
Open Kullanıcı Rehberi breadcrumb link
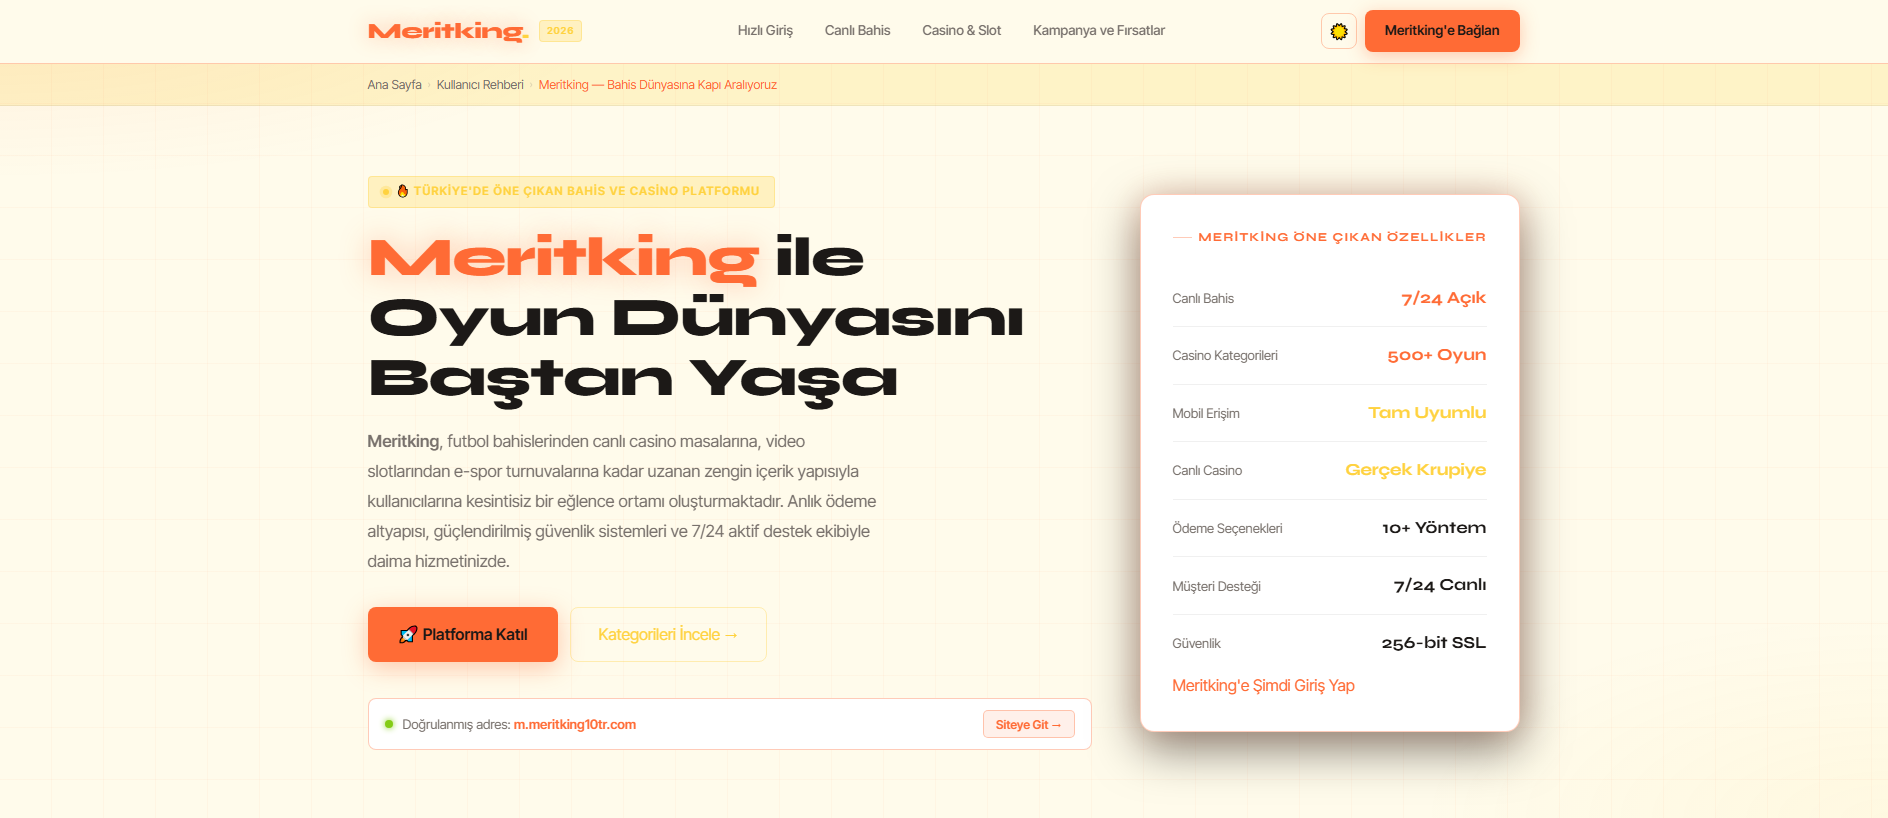point(480,85)
